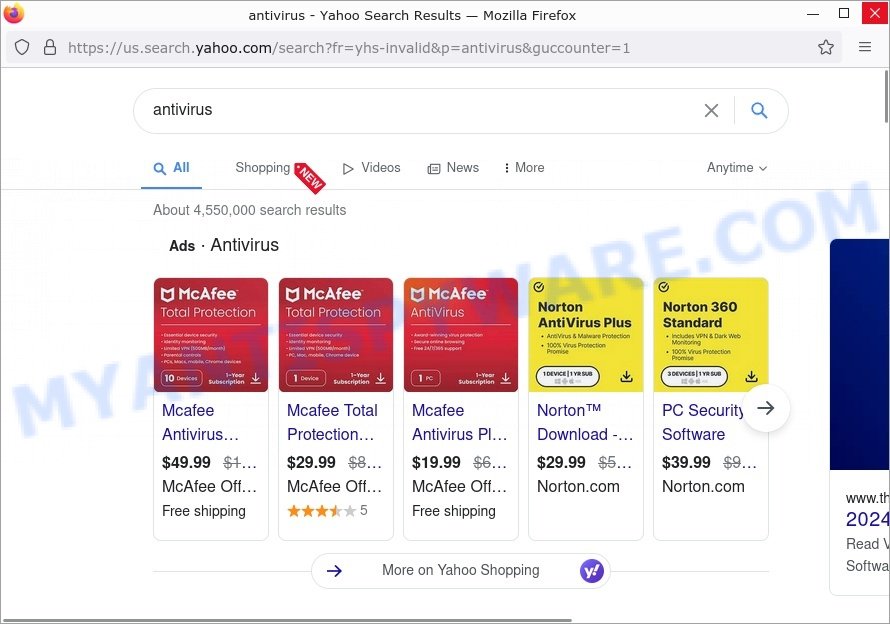Click the McAfee AntiVirus 1 PC image
The image size is (890, 624).
click(x=461, y=335)
